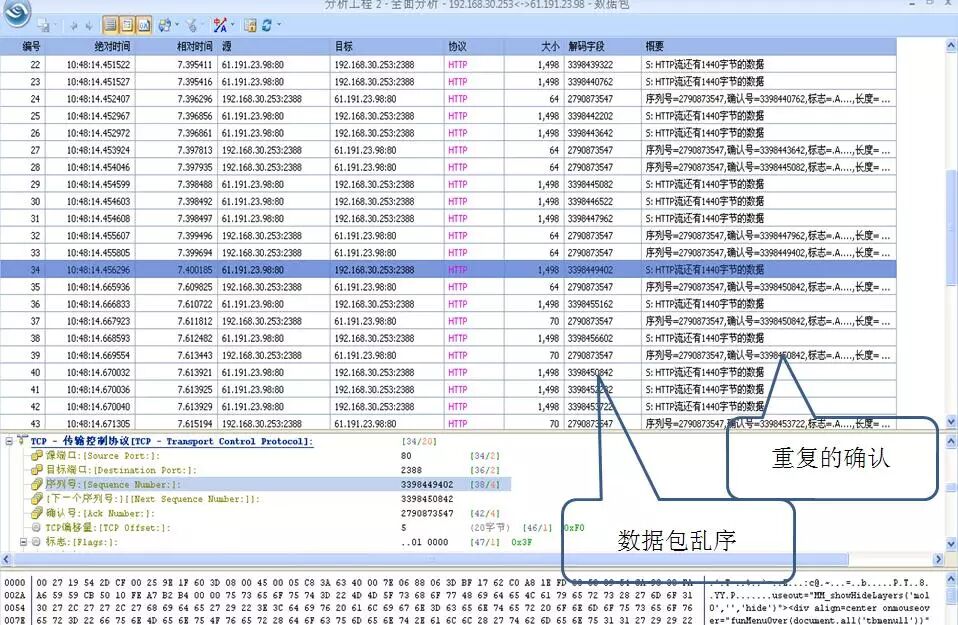This screenshot has height=625, width=958.
Task: Open the character encoding dropdown arrow
Action: point(233,25)
